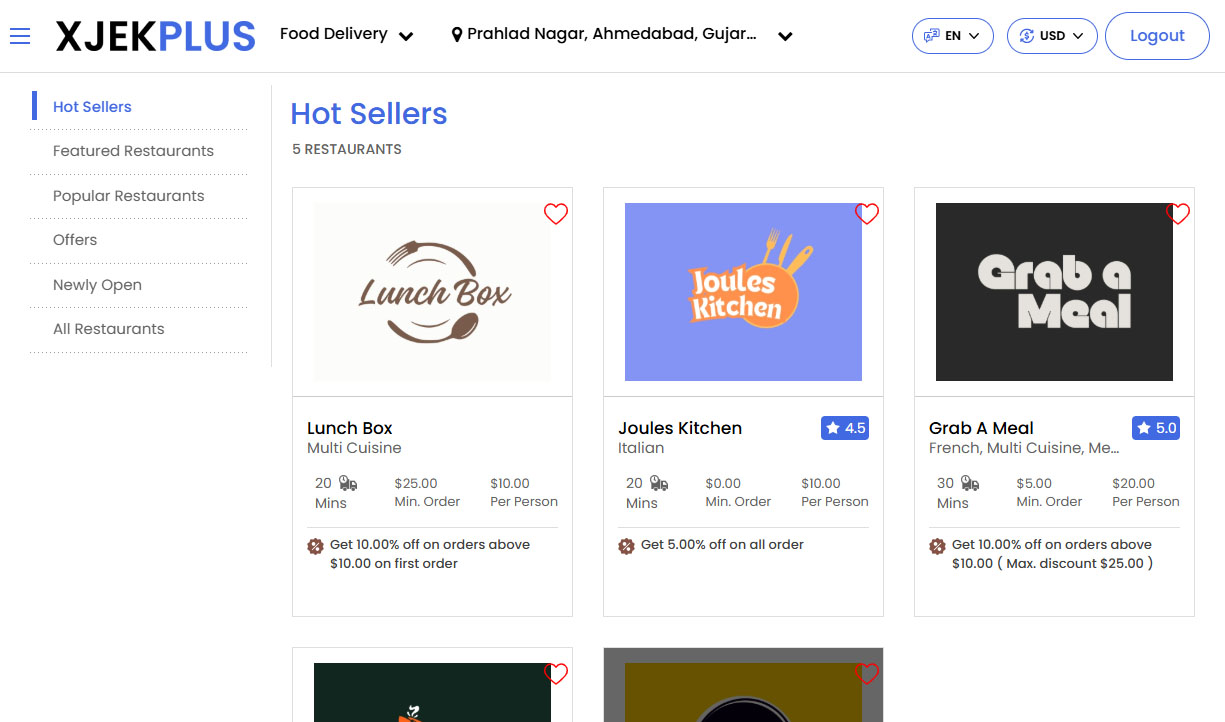
Task: Click the XJEKPLUS logo
Action: point(155,35)
